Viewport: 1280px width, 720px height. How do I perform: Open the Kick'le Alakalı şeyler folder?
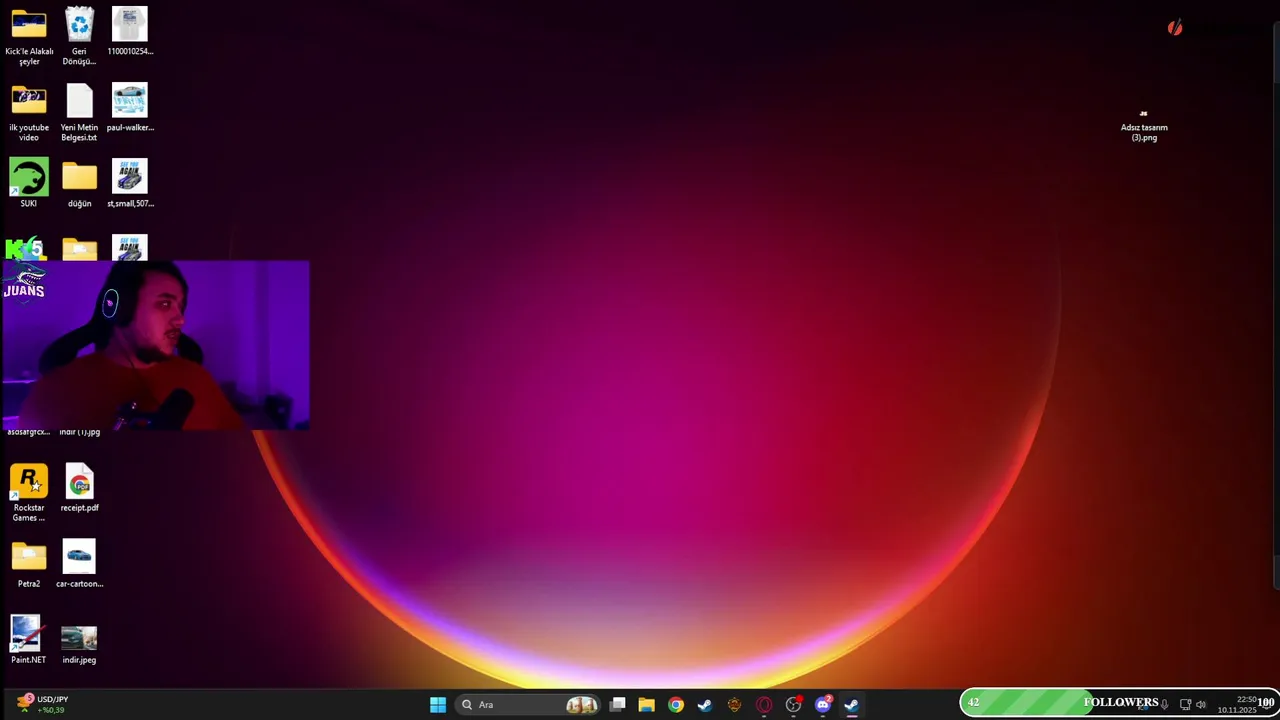[x=29, y=36]
